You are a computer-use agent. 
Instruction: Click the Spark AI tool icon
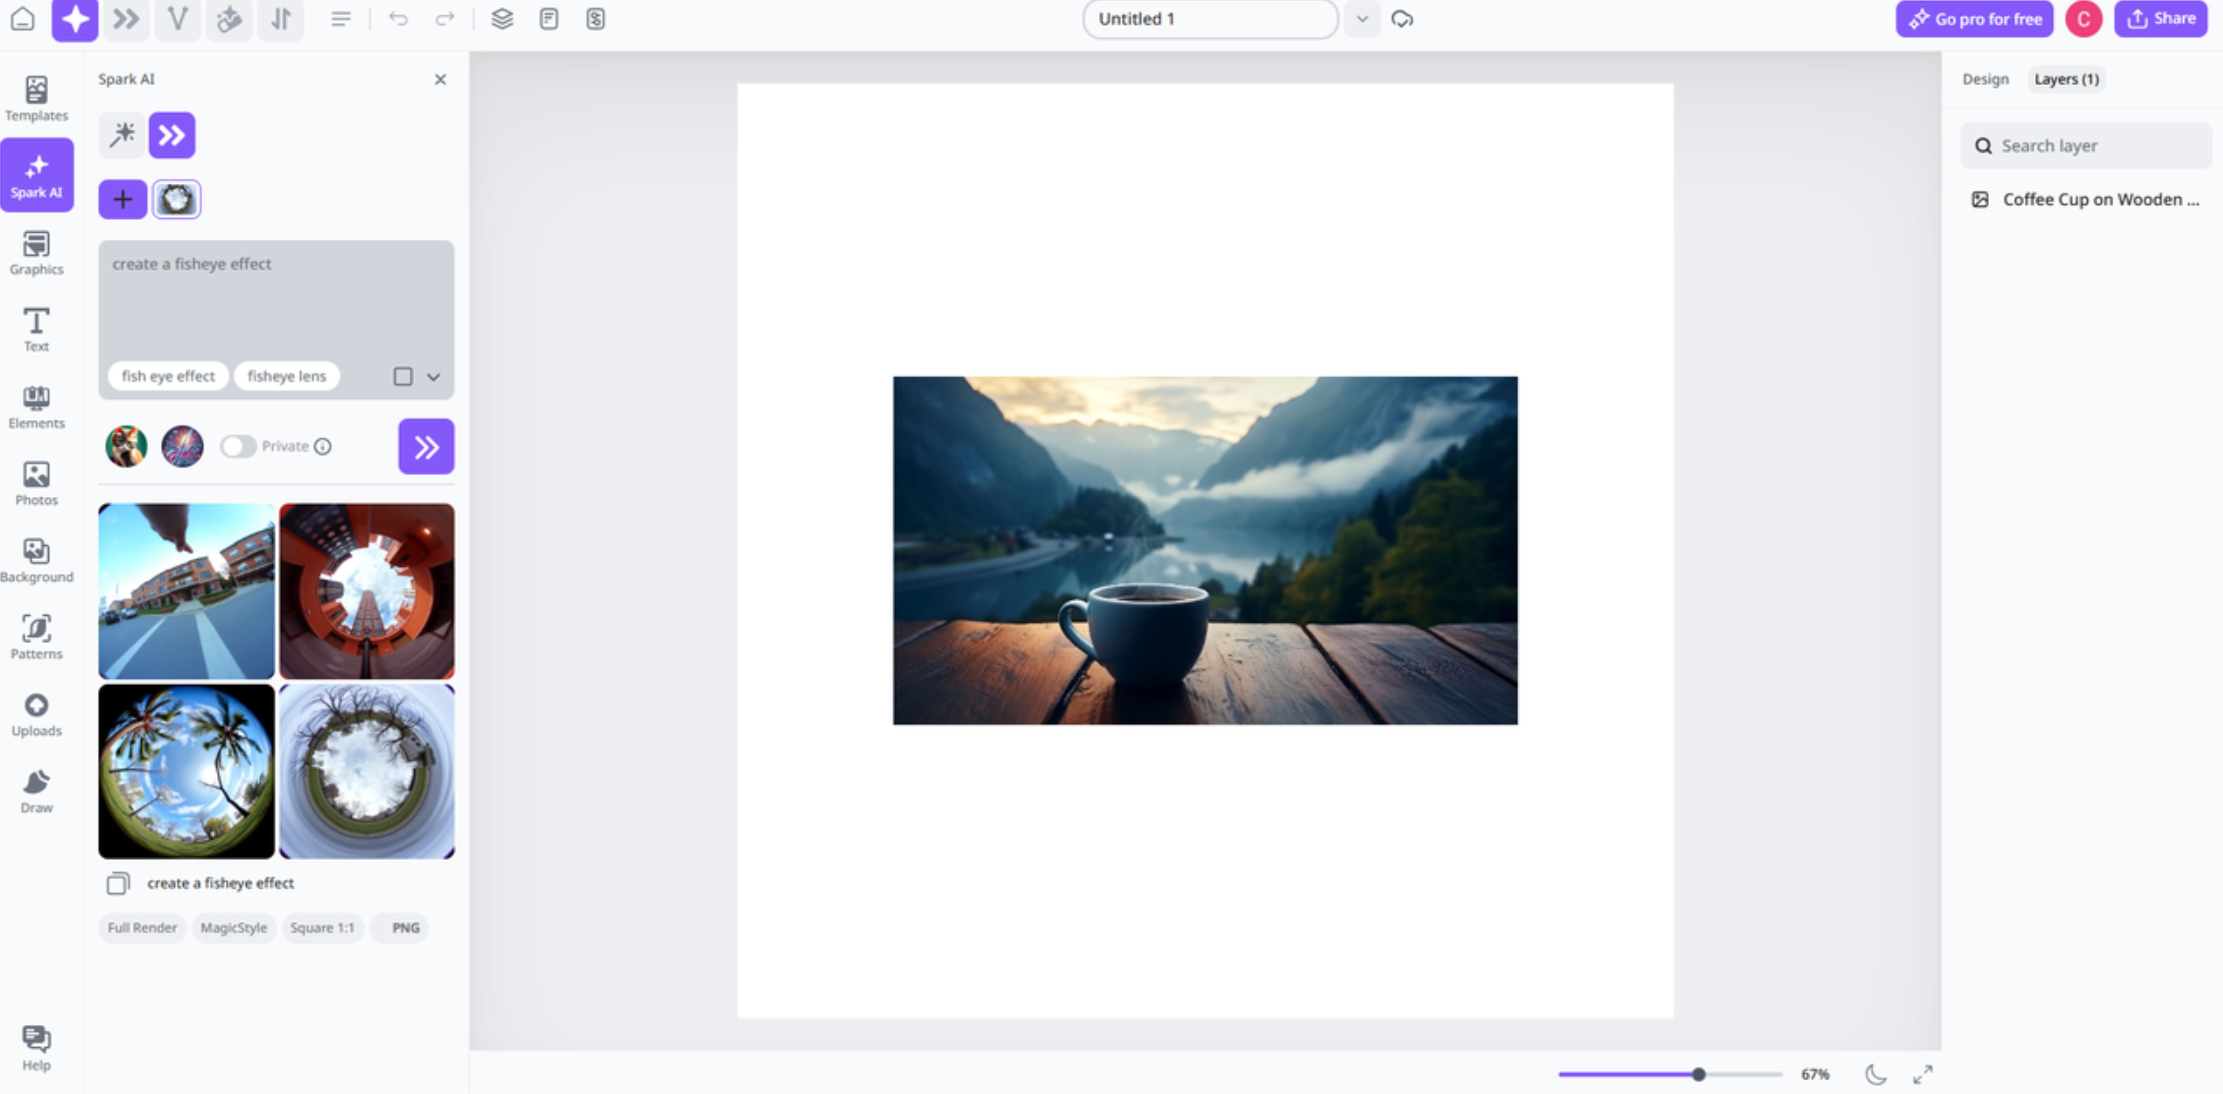coord(37,173)
